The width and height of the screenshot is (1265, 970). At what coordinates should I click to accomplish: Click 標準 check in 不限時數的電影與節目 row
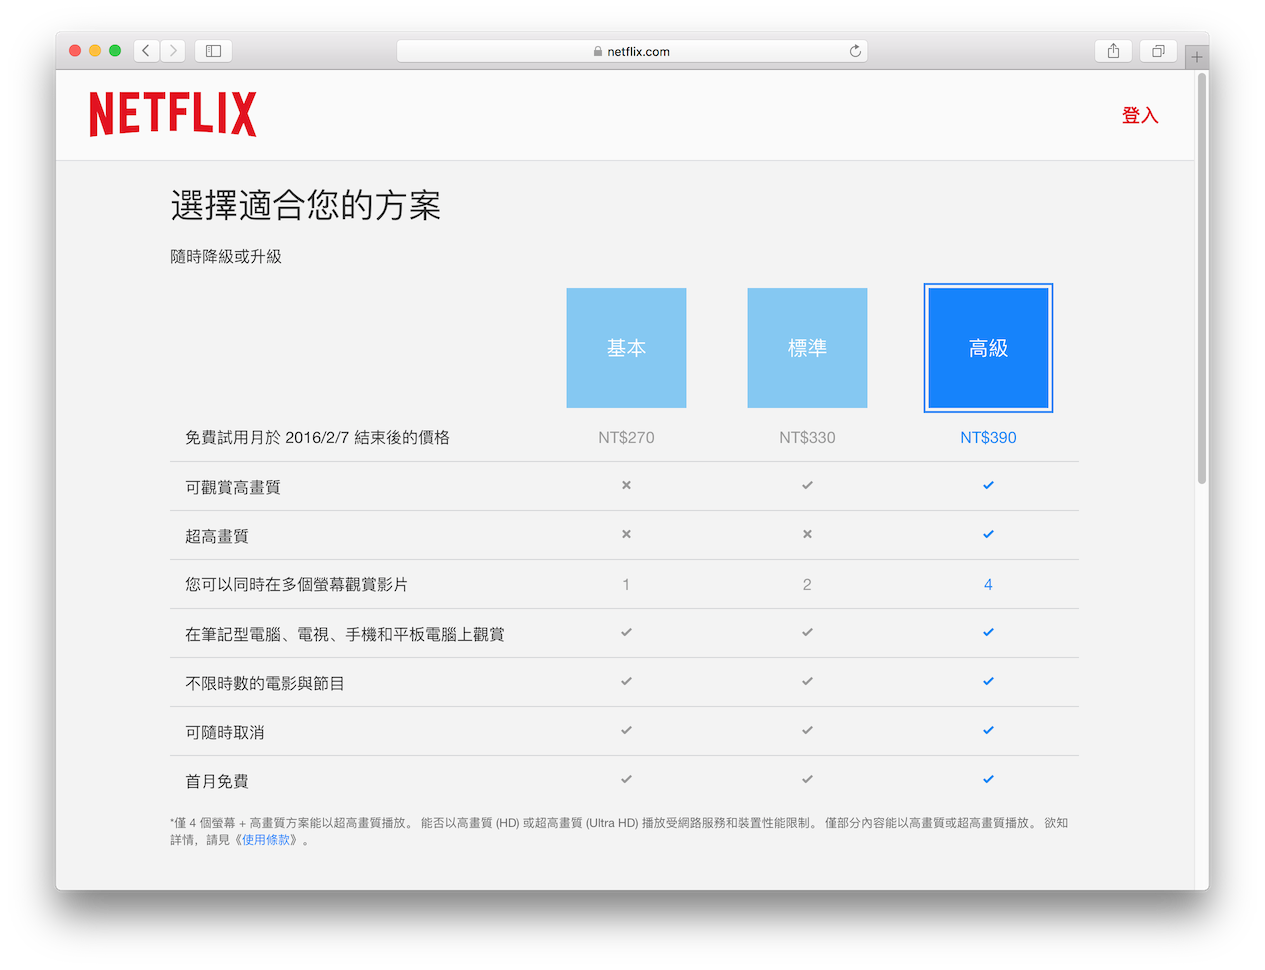tap(807, 681)
